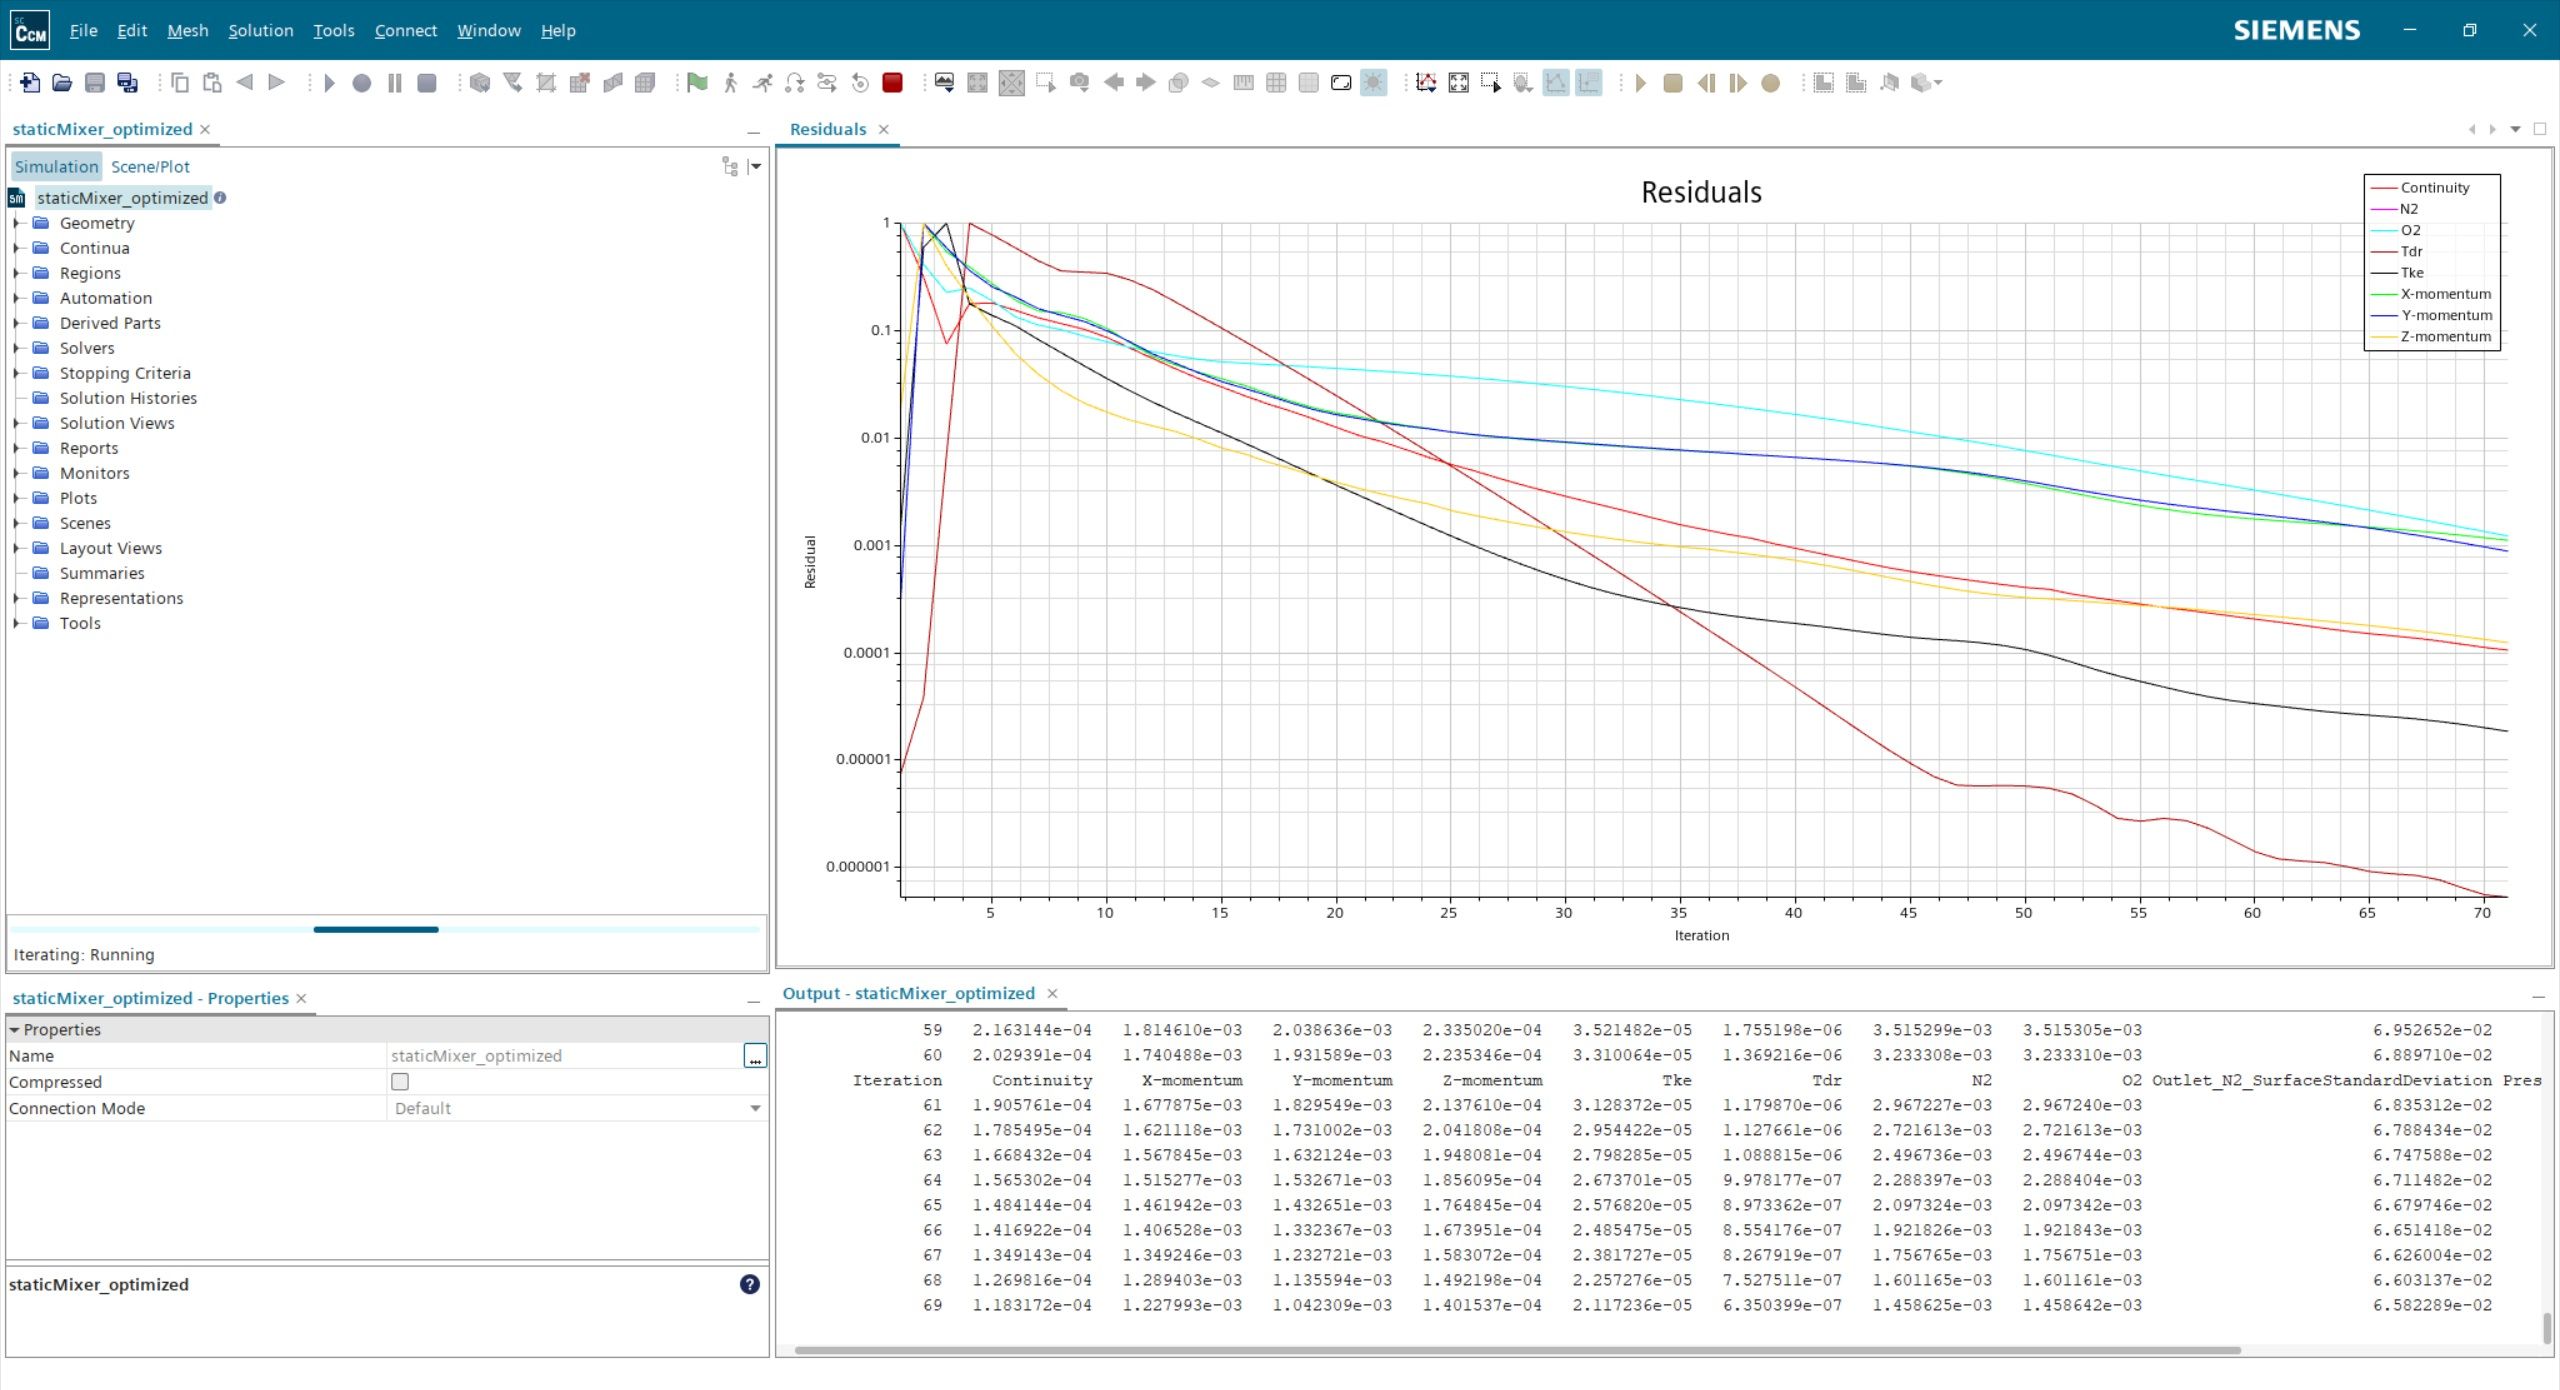Click the iterating progress bar
Viewport: 2560px width, 1390px height.
pyautogui.click(x=385, y=929)
